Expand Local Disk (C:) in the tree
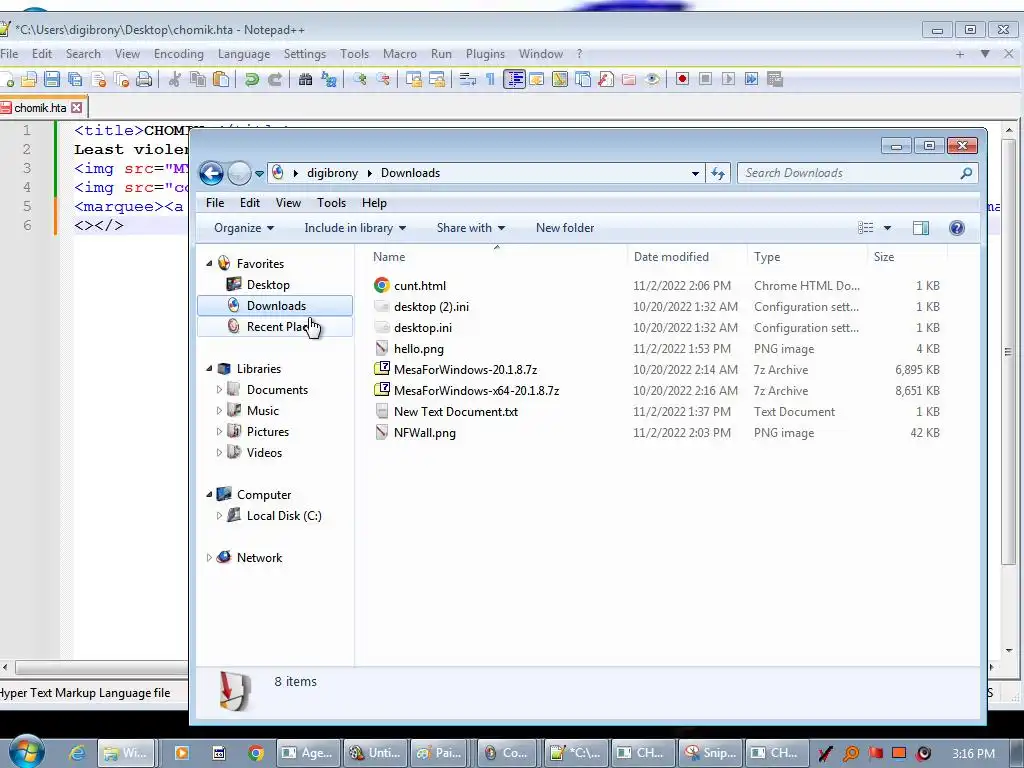The width and height of the screenshot is (1024, 768). [x=219, y=515]
